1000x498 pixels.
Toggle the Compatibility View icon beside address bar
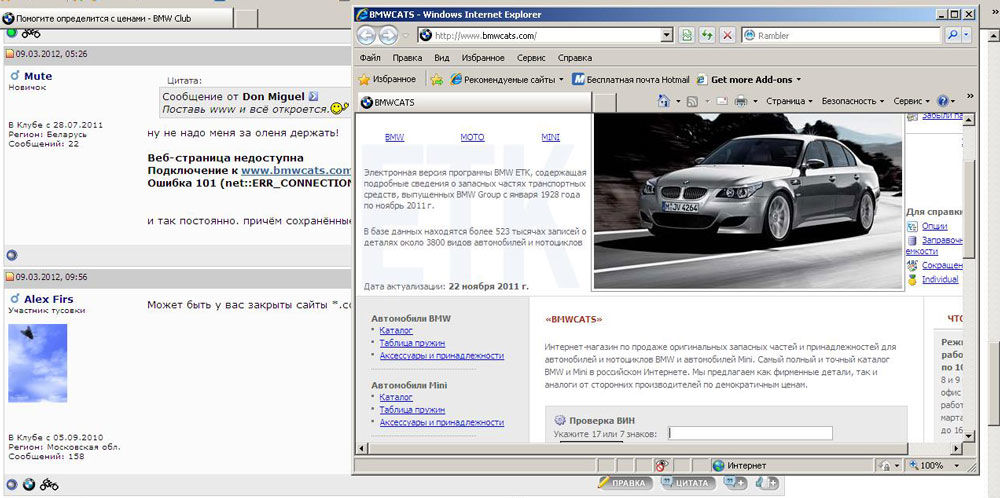686,36
